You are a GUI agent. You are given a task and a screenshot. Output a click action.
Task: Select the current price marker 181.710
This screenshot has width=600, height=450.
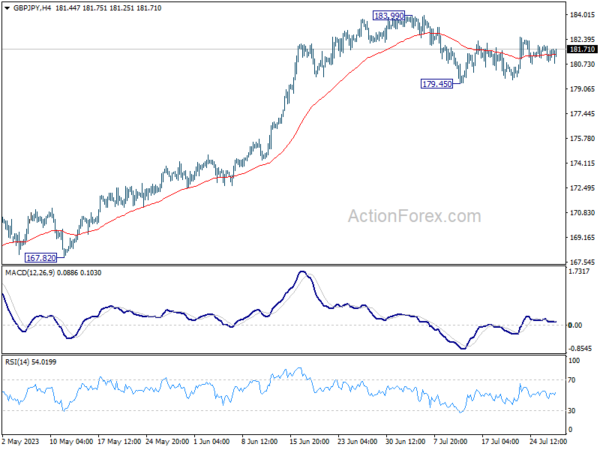[x=582, y=49]
